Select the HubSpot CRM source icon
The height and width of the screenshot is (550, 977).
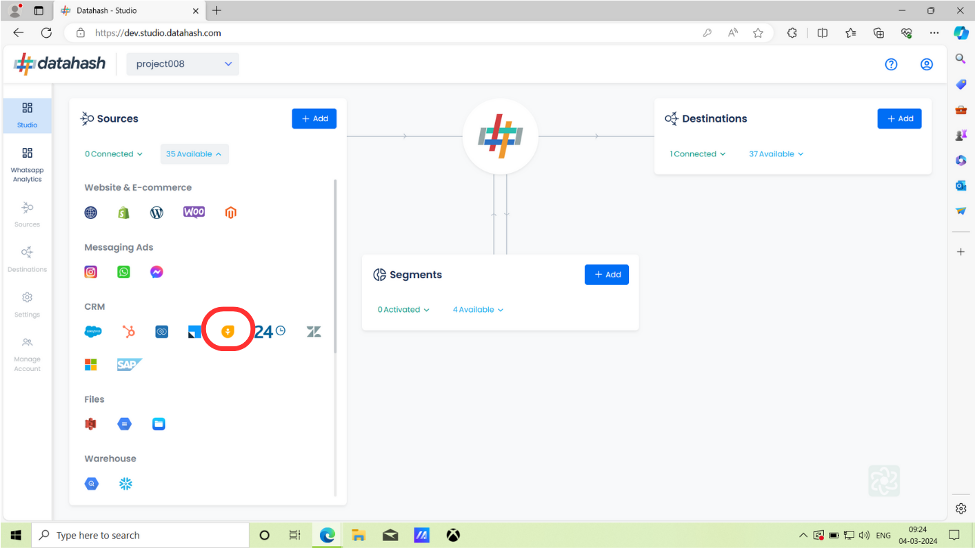pyautogui.click(x=128, y=332)
